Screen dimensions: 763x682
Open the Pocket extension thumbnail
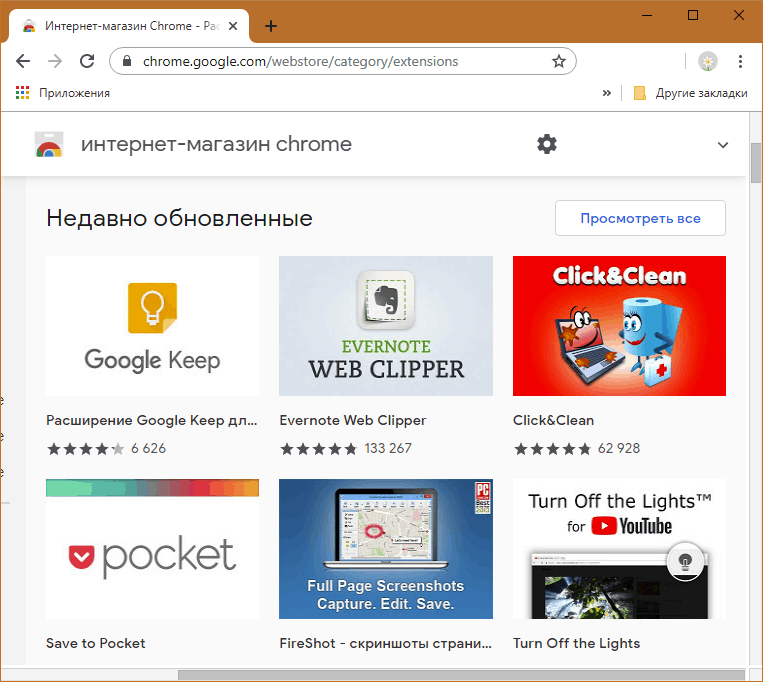(x=152, y=549)
